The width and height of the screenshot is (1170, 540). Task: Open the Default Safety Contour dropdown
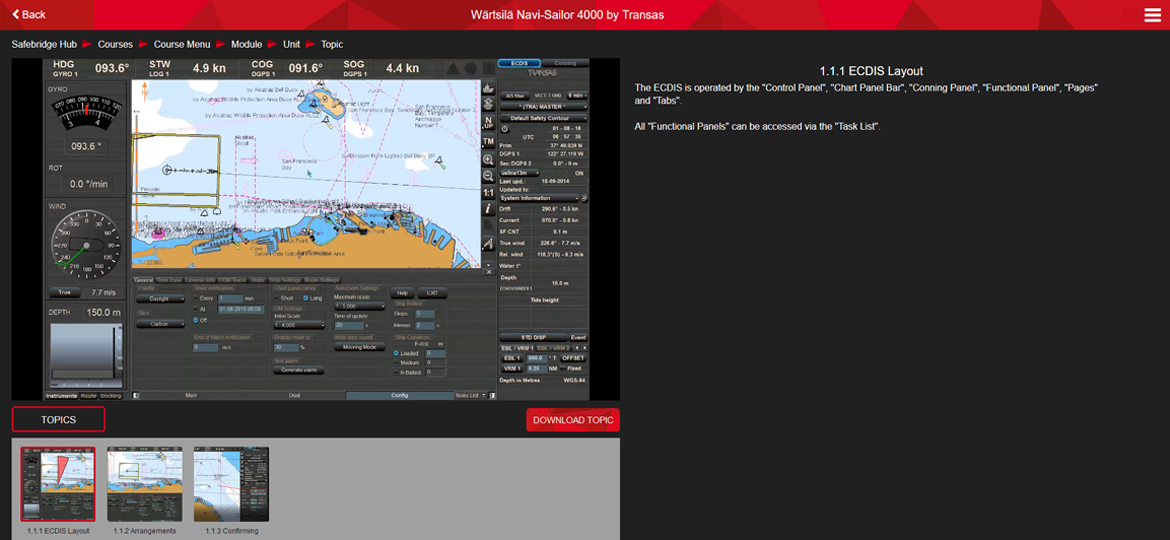click(x=543, y=118)
